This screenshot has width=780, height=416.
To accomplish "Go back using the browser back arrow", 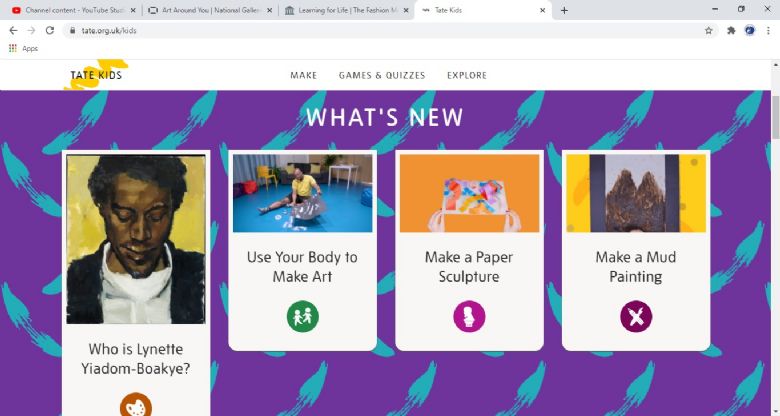I will [x=13, y=30].
